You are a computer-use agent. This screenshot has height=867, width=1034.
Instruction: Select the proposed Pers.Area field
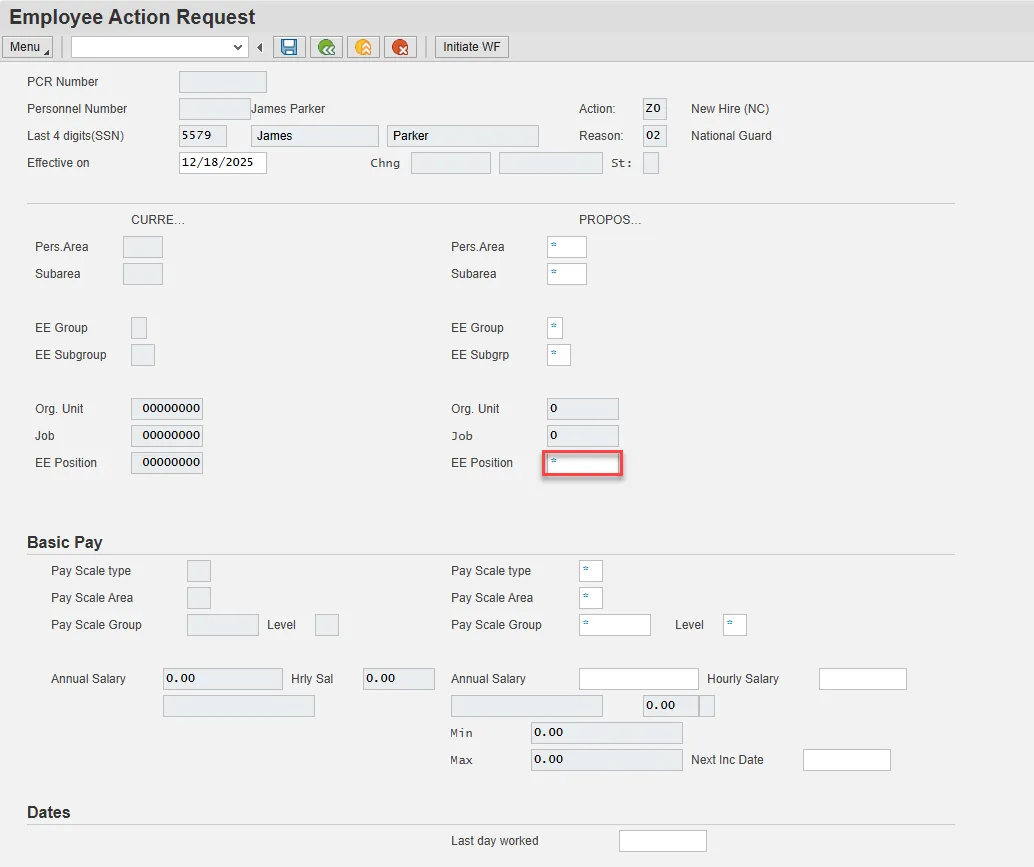567,247
